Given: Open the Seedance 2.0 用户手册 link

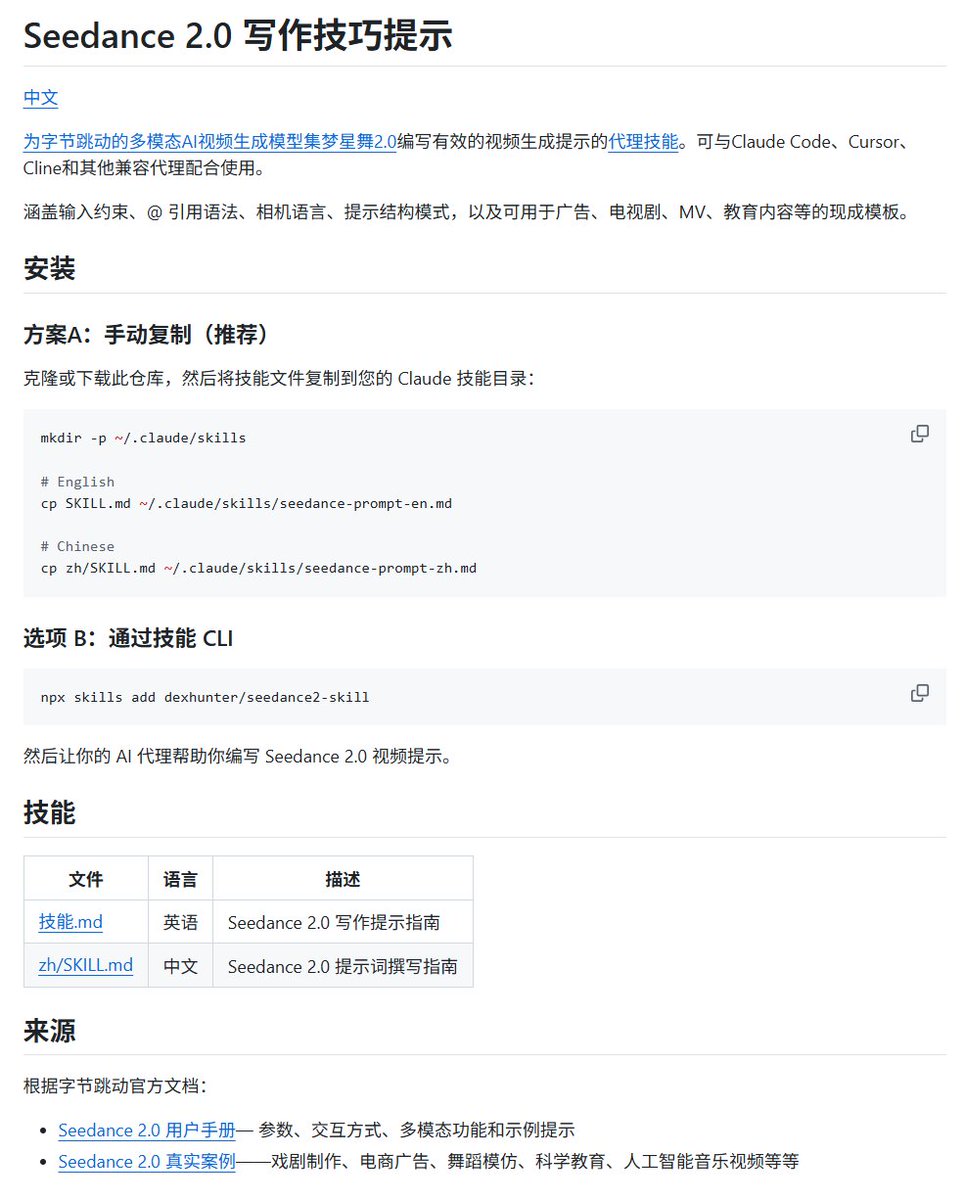Looking at the screenshot, I should click(146, 1130).
